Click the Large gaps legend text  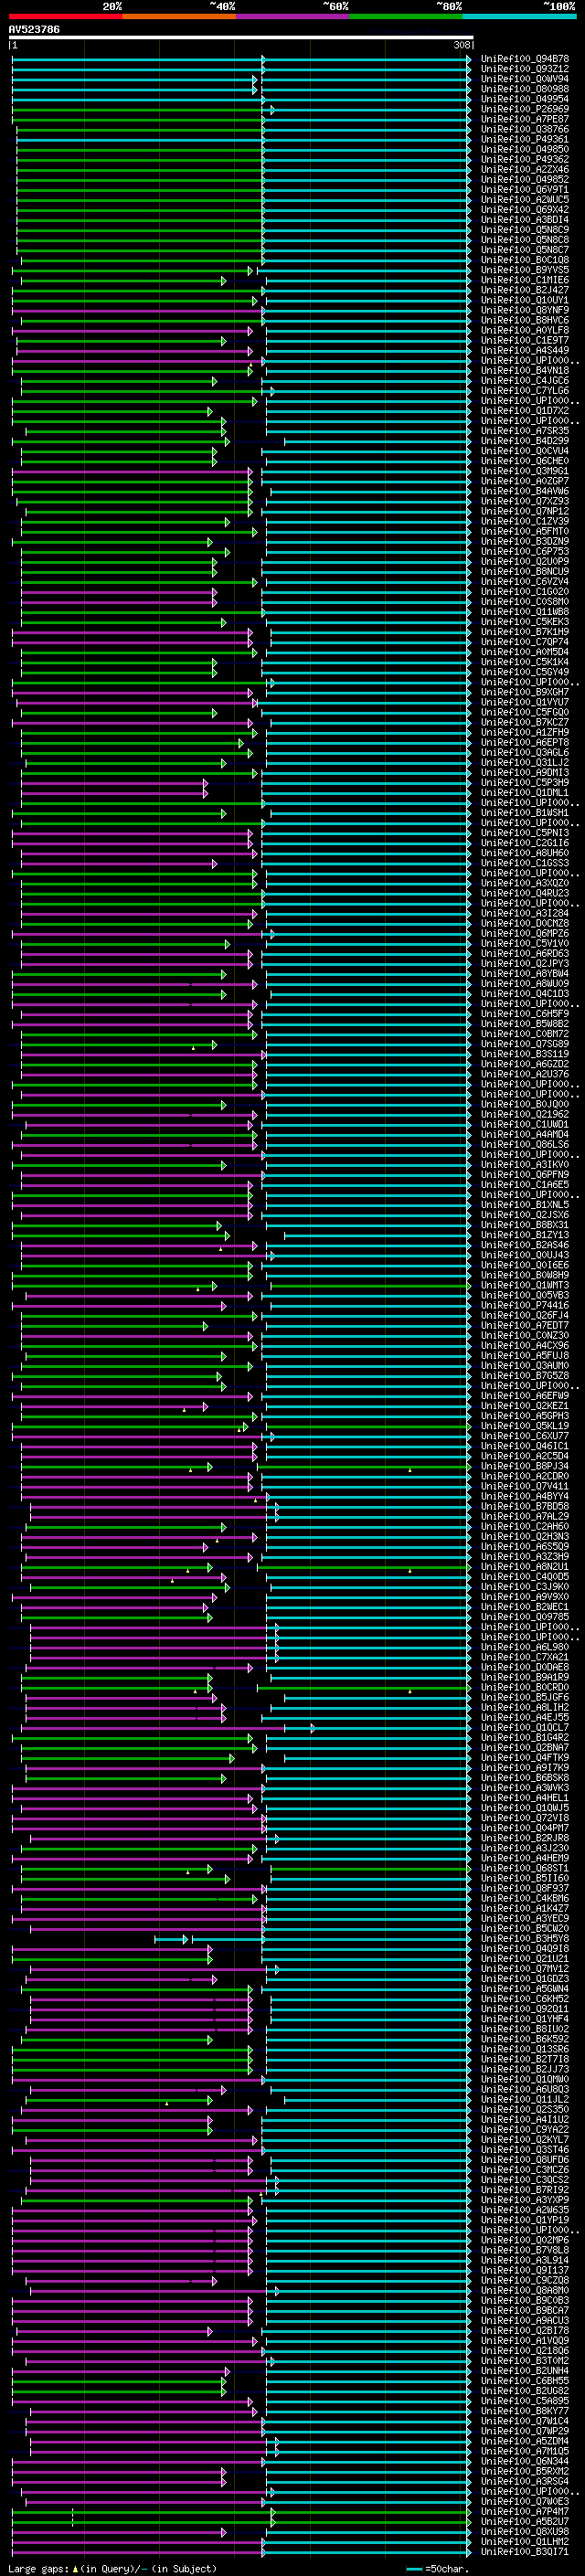point(39,2568)
